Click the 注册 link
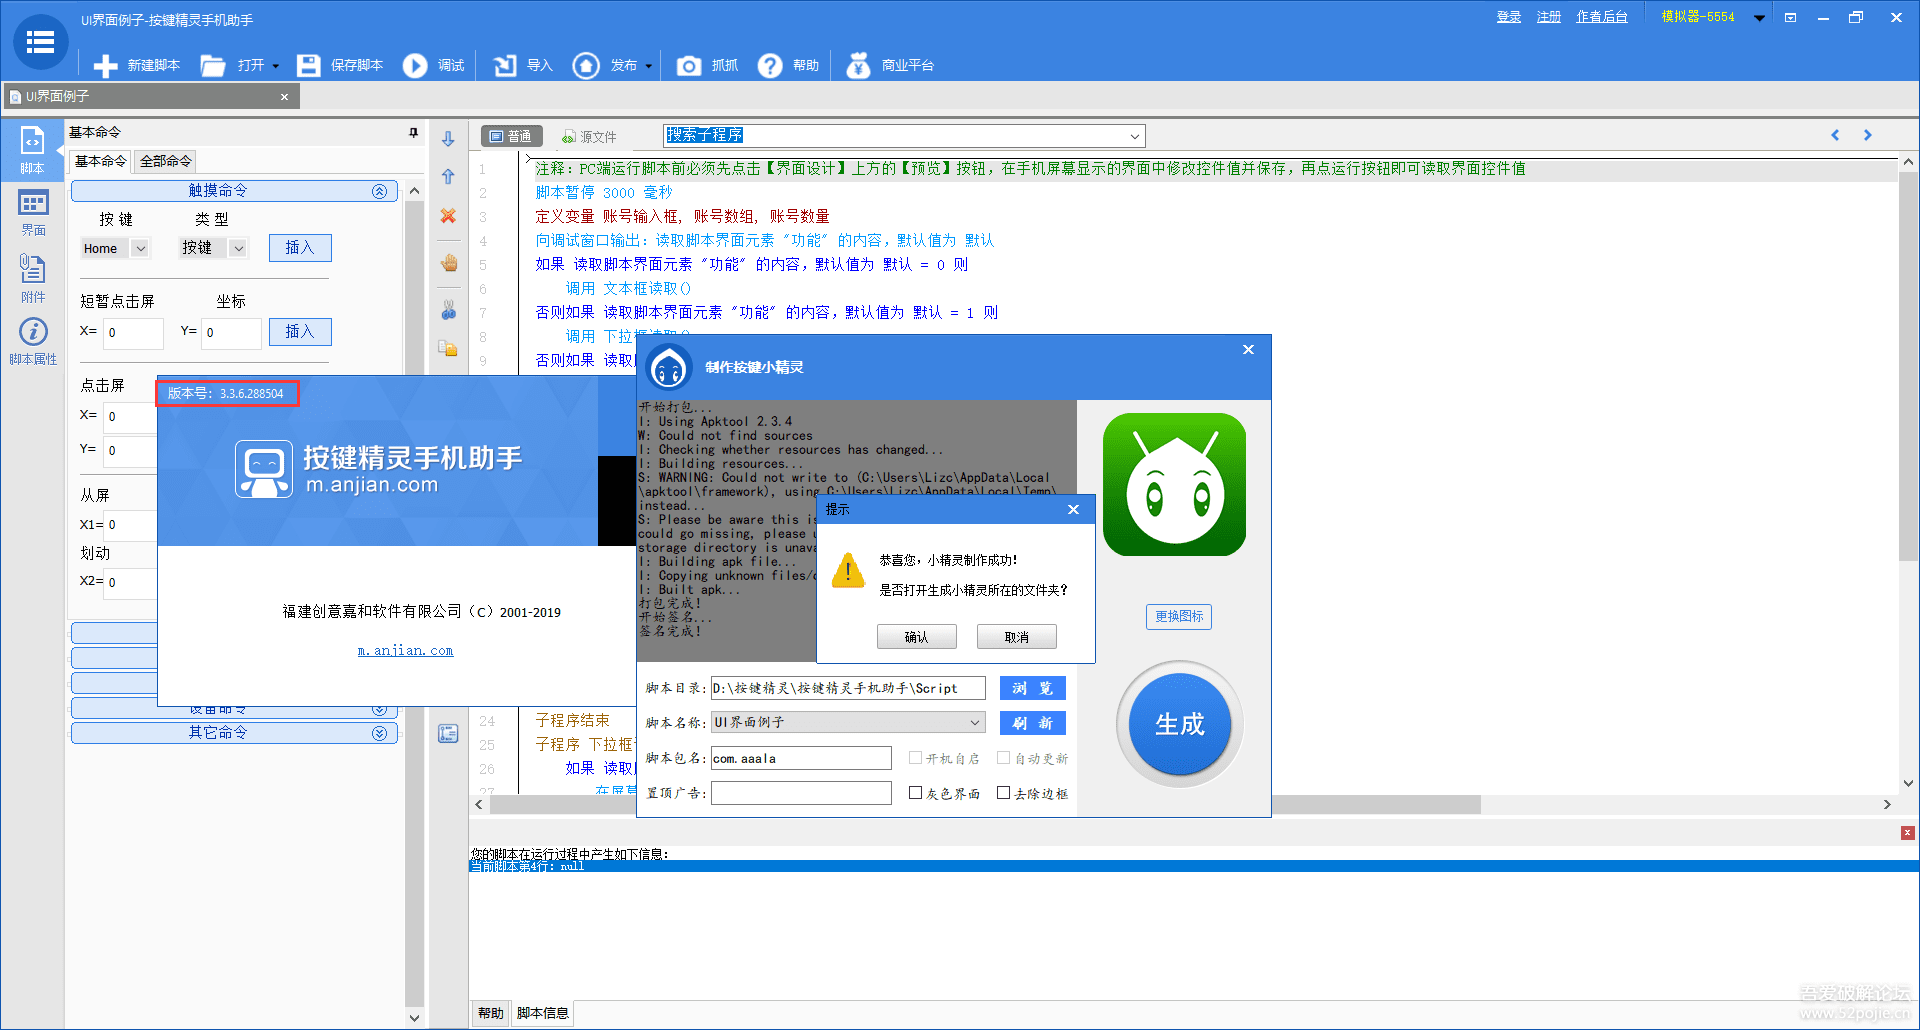Image resolution: width=1920 pixels, height=1030 pixels. tap(1548, 17)
